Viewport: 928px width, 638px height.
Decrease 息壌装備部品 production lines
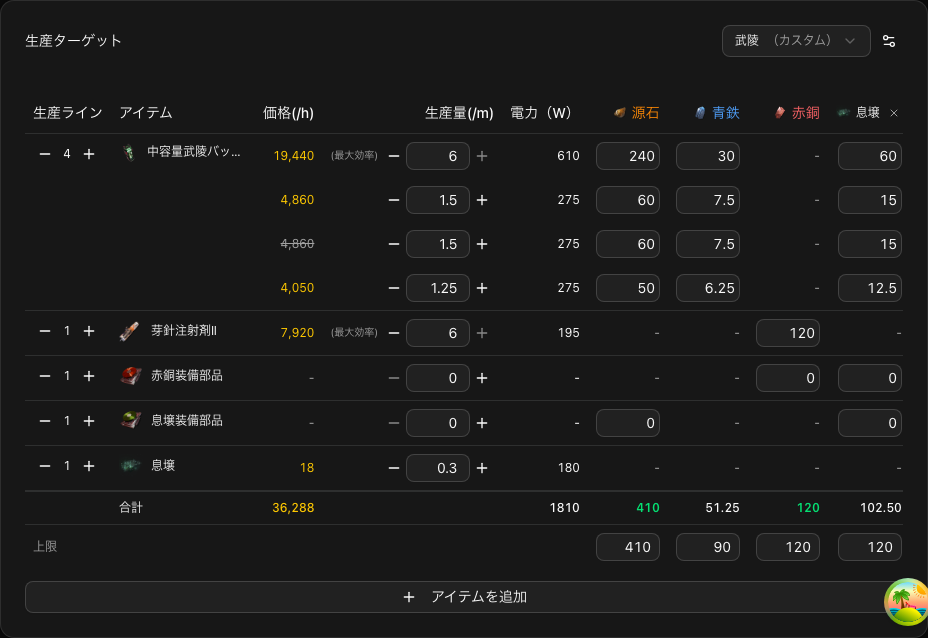[x=45, y=421]
